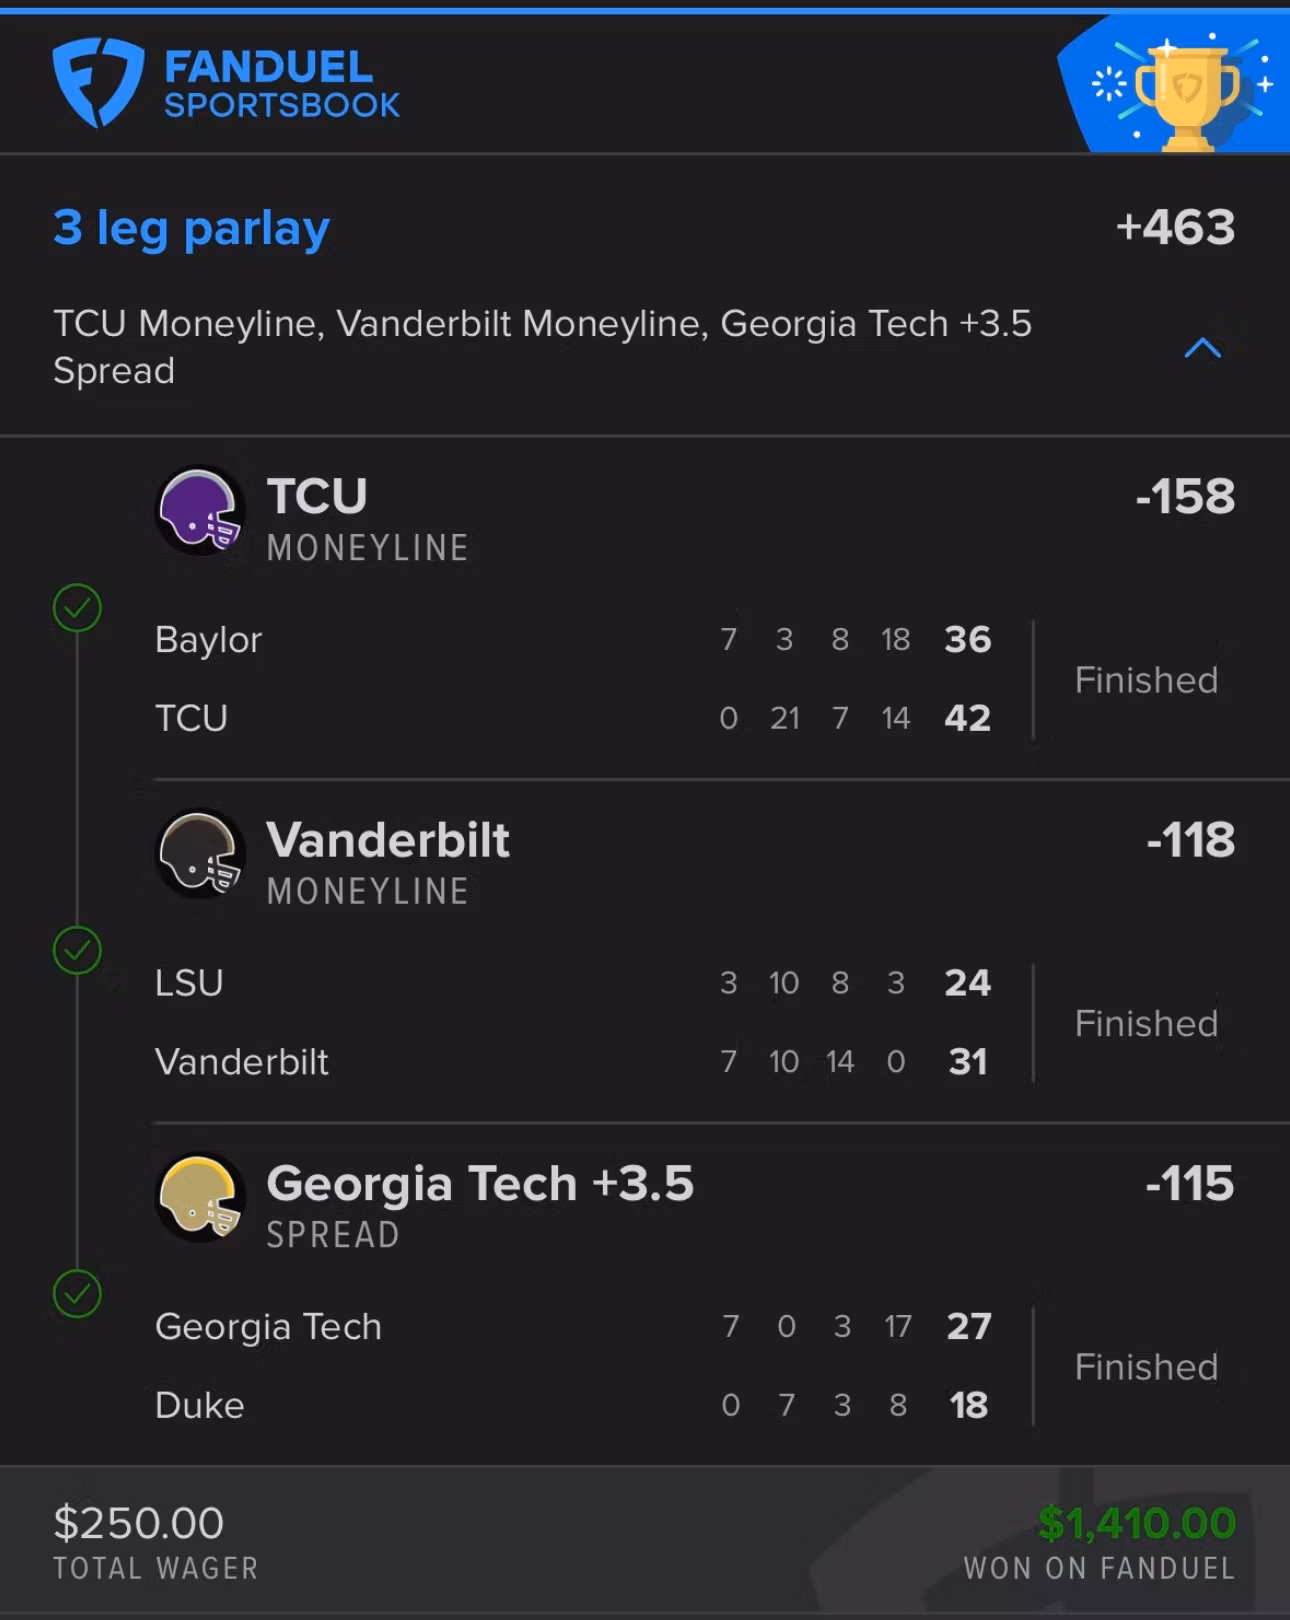Open the LSU vs Vanderbilt Finished status
1290x1620 pixels.
[1146, 1024]
